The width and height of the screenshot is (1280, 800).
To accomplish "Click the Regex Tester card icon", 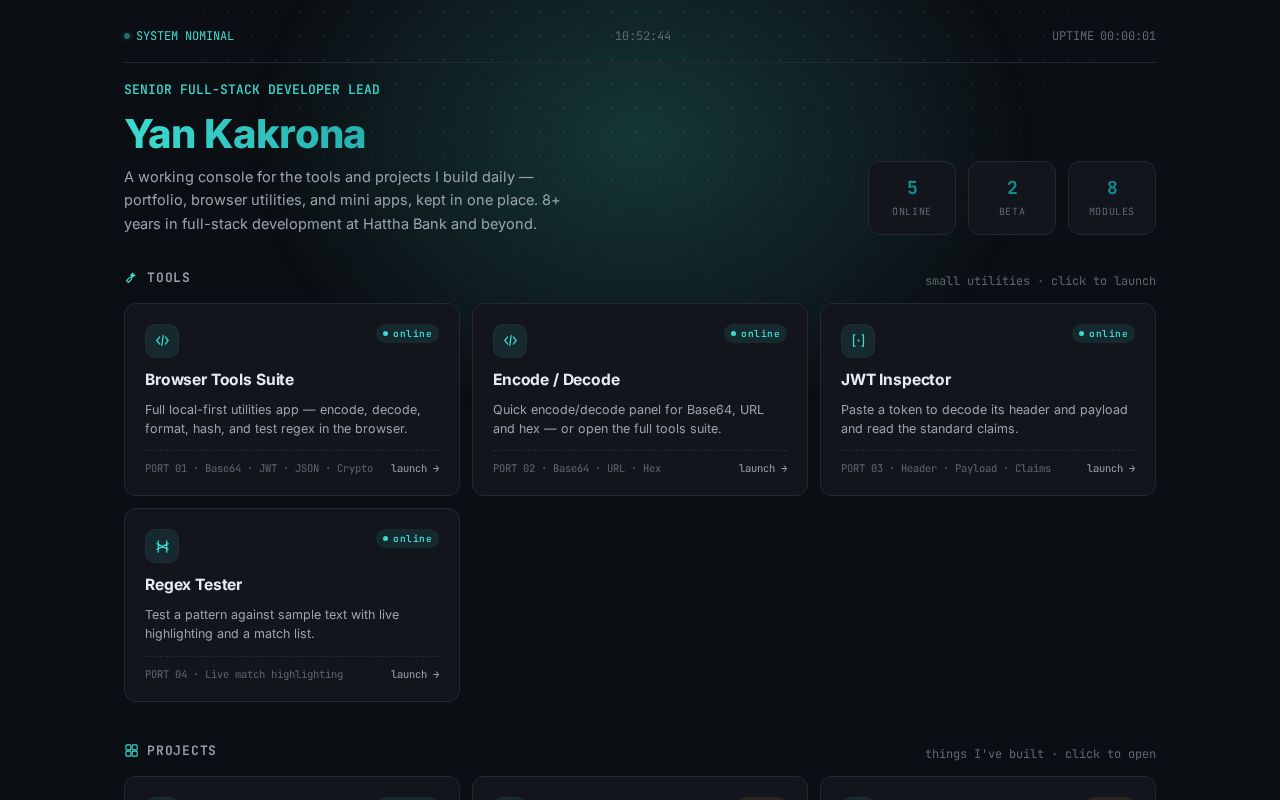I will click(x=162, y=546).
